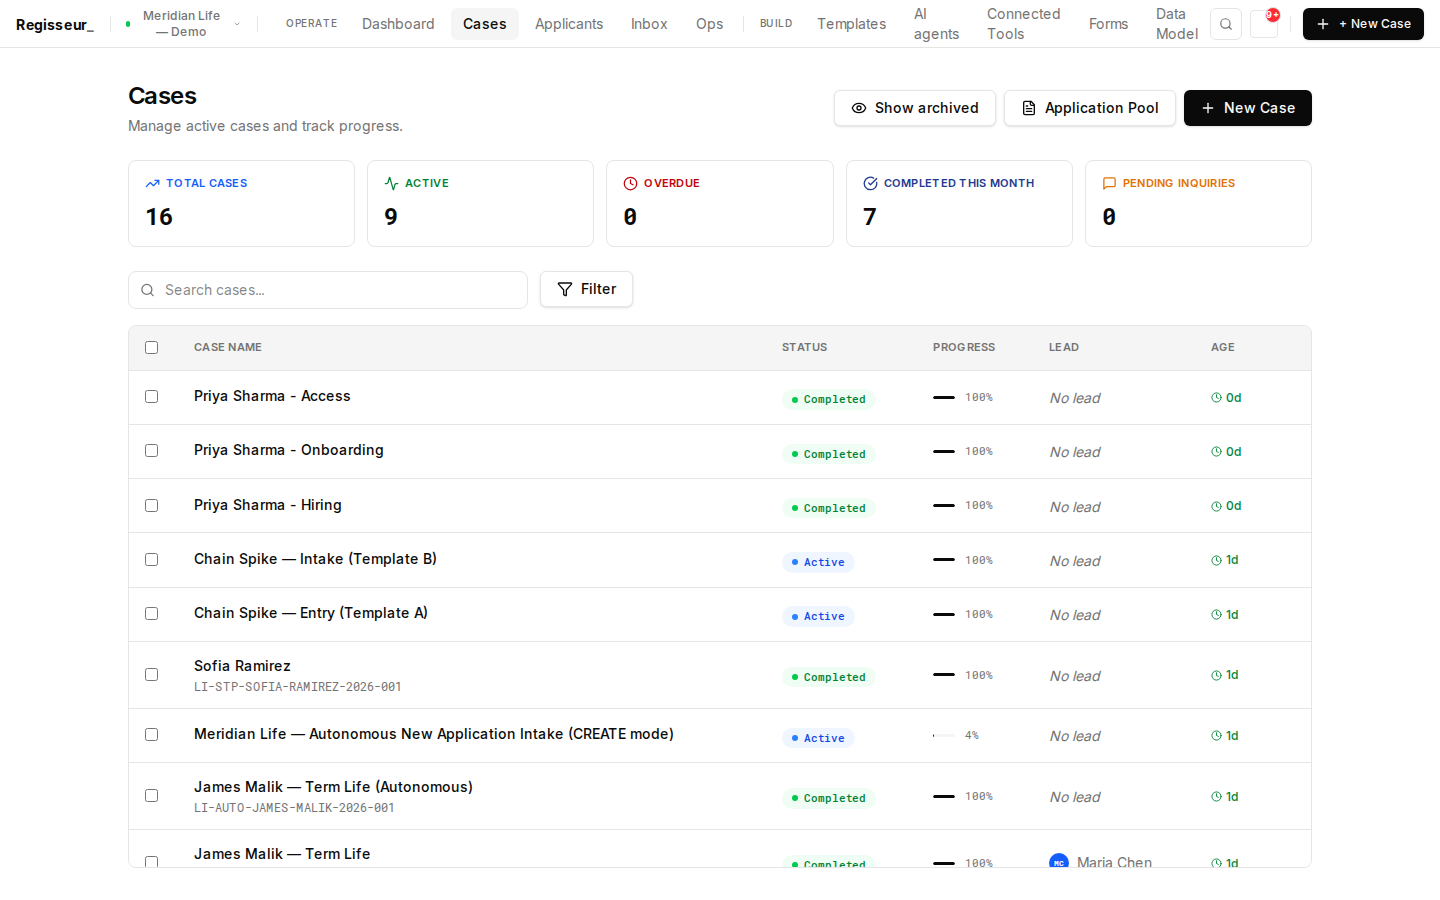
Task: Check the Priya Sharma - Access row
Action: point(152,397)
